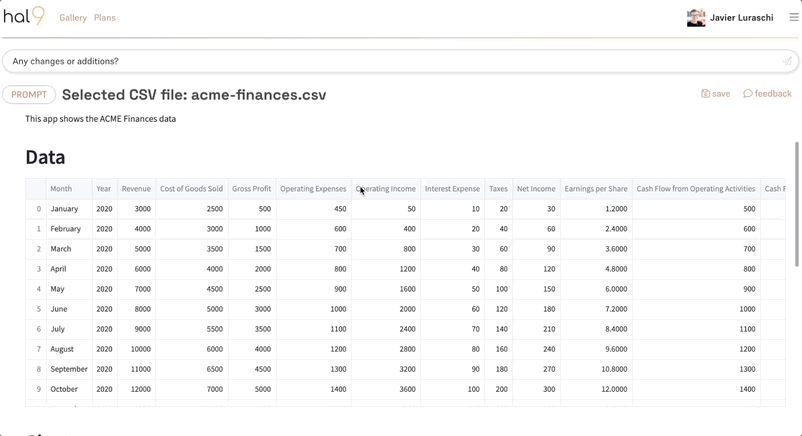Open the Plans page
The width and height of the screenshot is (802, 436).
[x=105, y=18]
